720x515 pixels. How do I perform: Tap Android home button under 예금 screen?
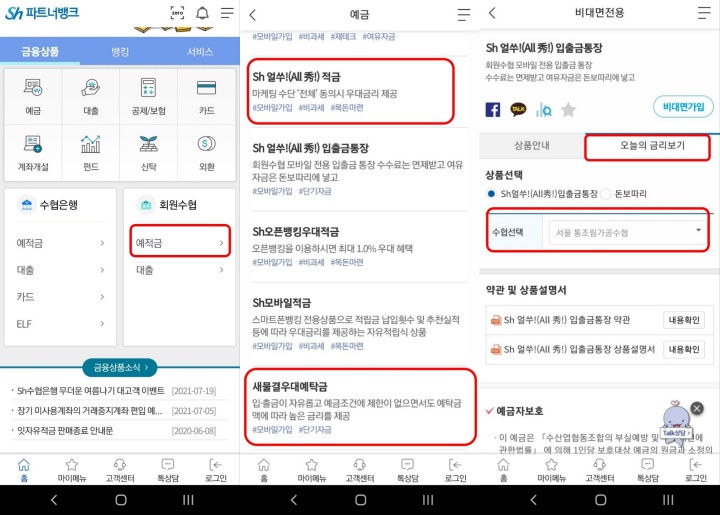[x=360, y=500]
